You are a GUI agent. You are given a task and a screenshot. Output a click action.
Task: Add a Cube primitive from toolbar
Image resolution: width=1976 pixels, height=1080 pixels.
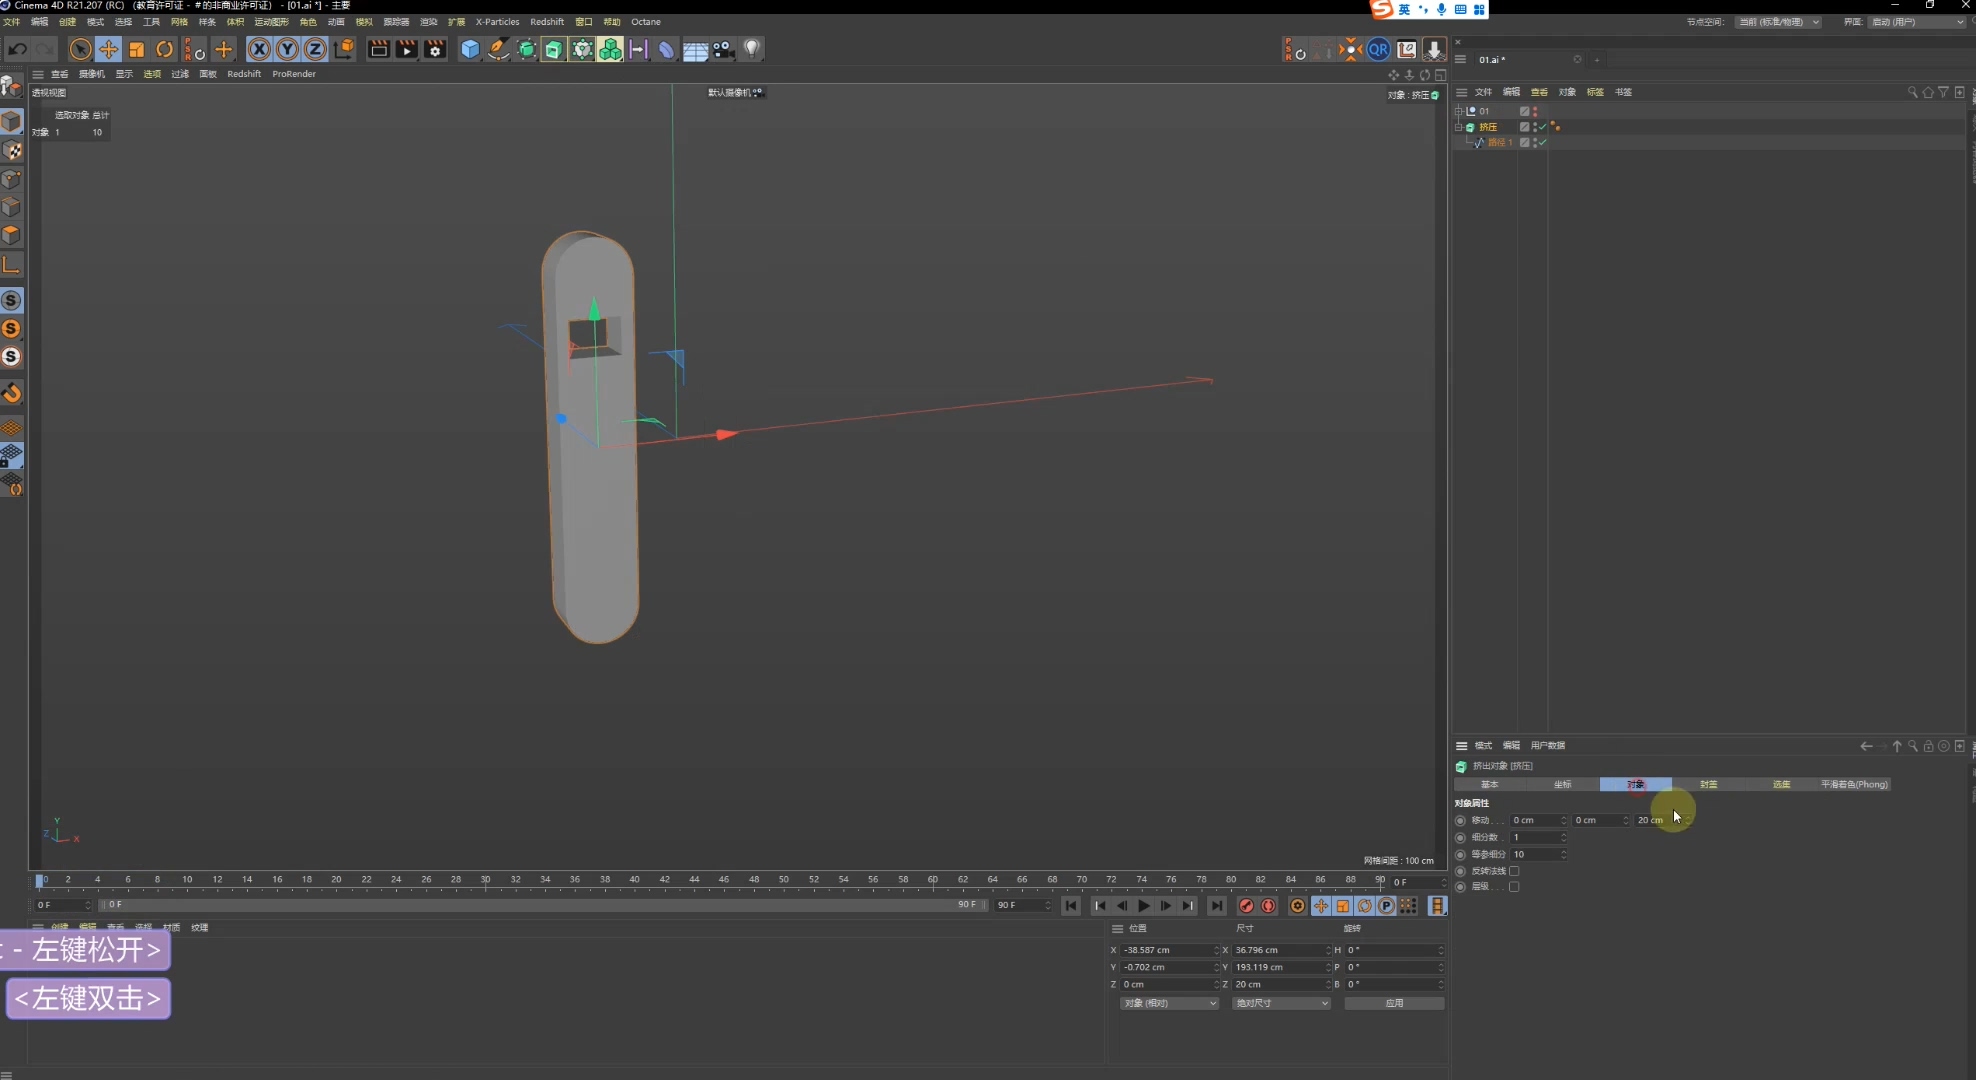click(x=470, y=49)
